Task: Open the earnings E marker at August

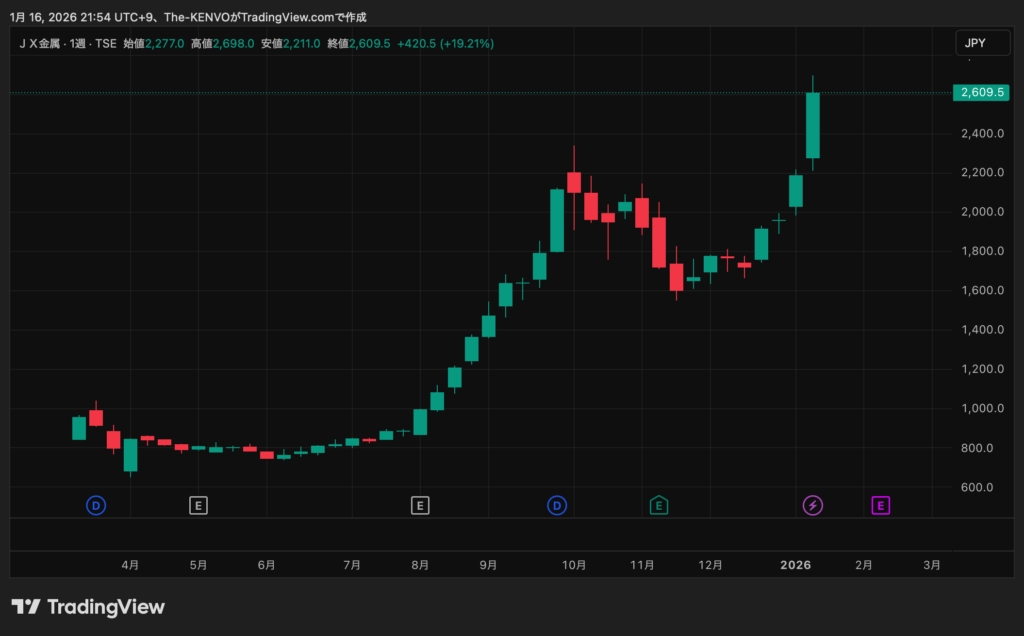Action: click(x=420, y=506)
